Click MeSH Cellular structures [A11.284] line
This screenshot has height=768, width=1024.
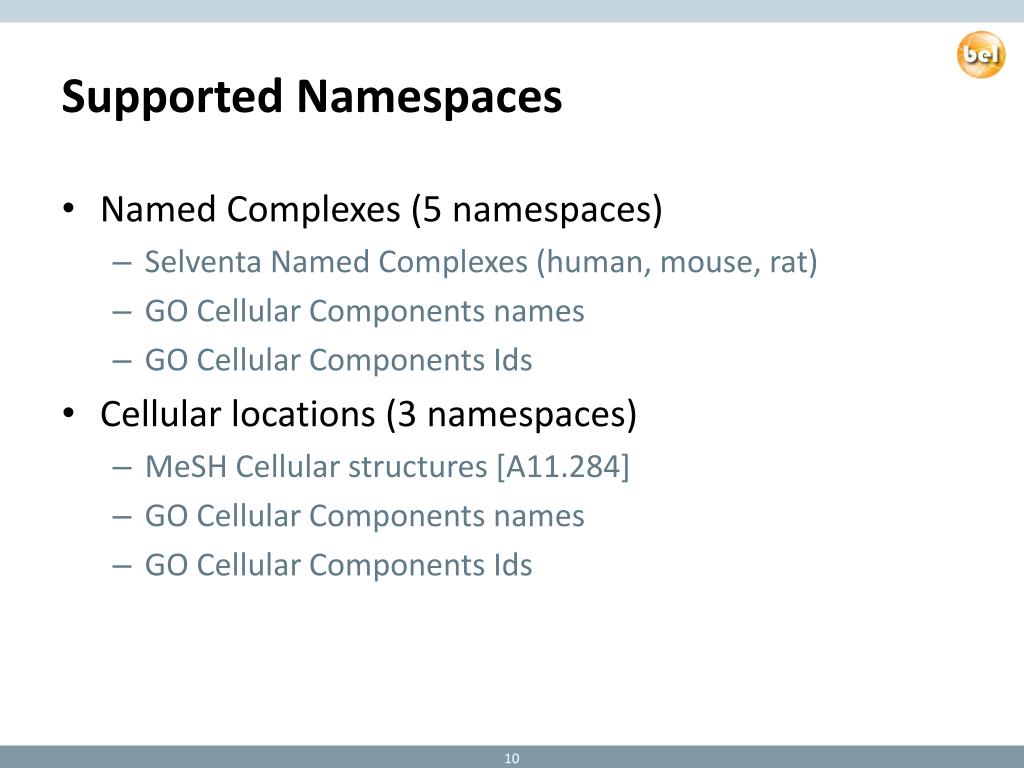387,467
